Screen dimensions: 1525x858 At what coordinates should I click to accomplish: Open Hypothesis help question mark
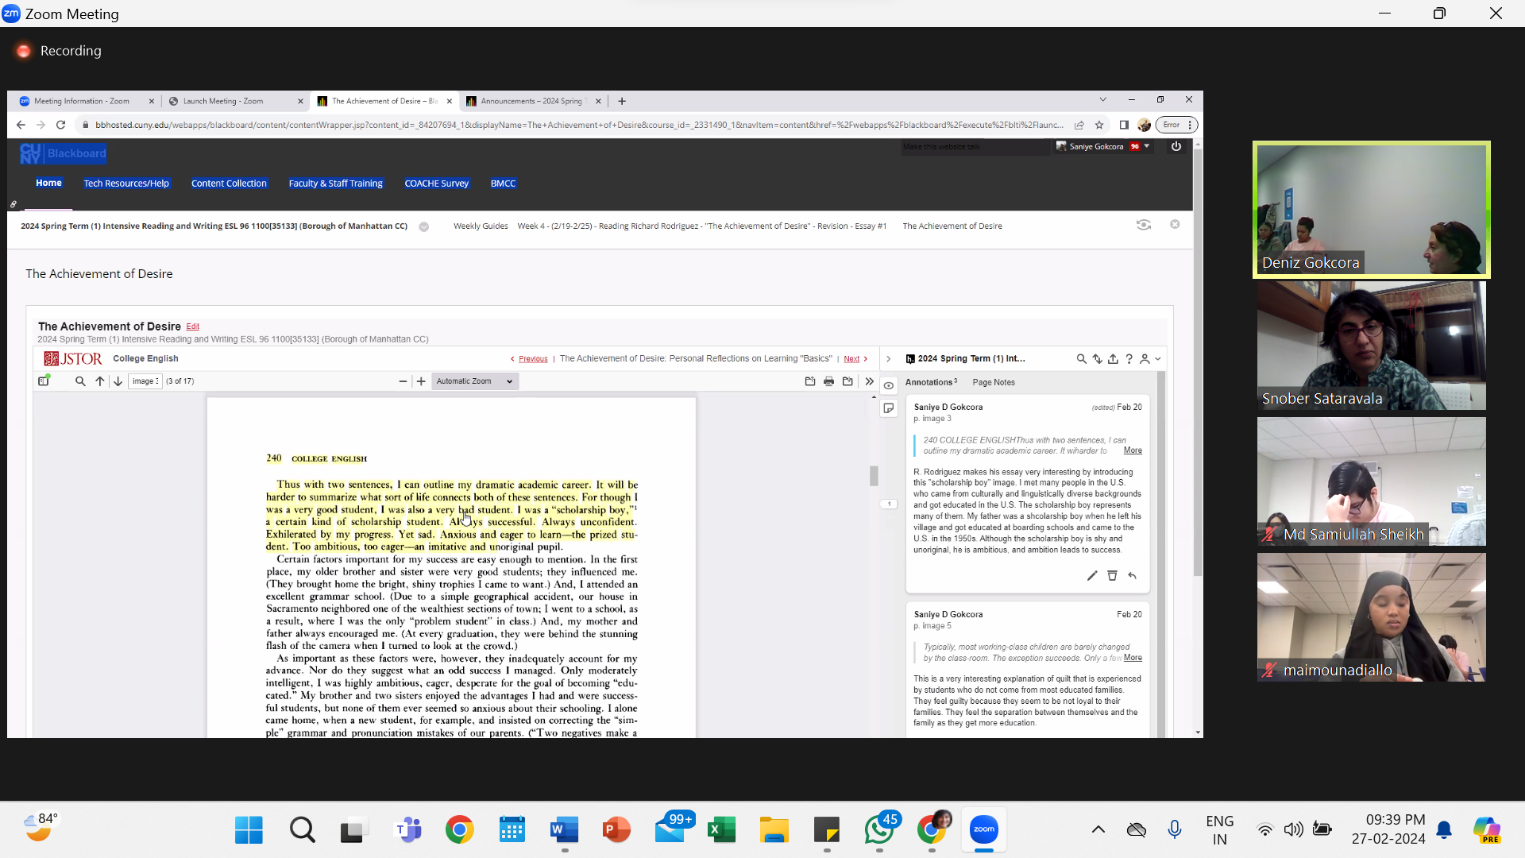[1129, 359]
